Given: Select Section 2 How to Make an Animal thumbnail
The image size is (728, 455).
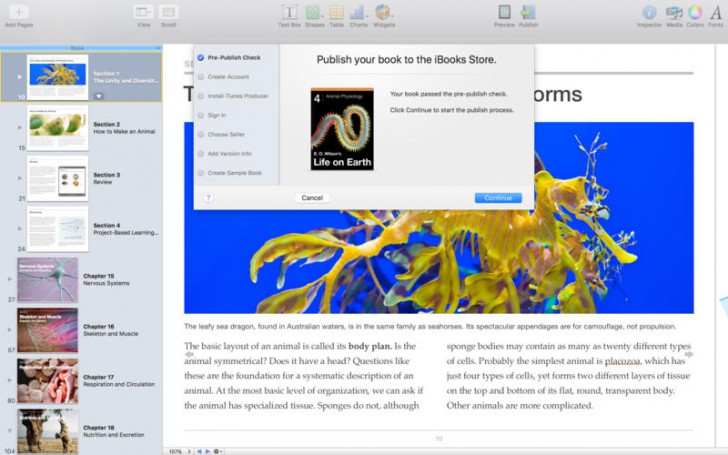Looking at the screenshot, I should click(x=58, y=128).
